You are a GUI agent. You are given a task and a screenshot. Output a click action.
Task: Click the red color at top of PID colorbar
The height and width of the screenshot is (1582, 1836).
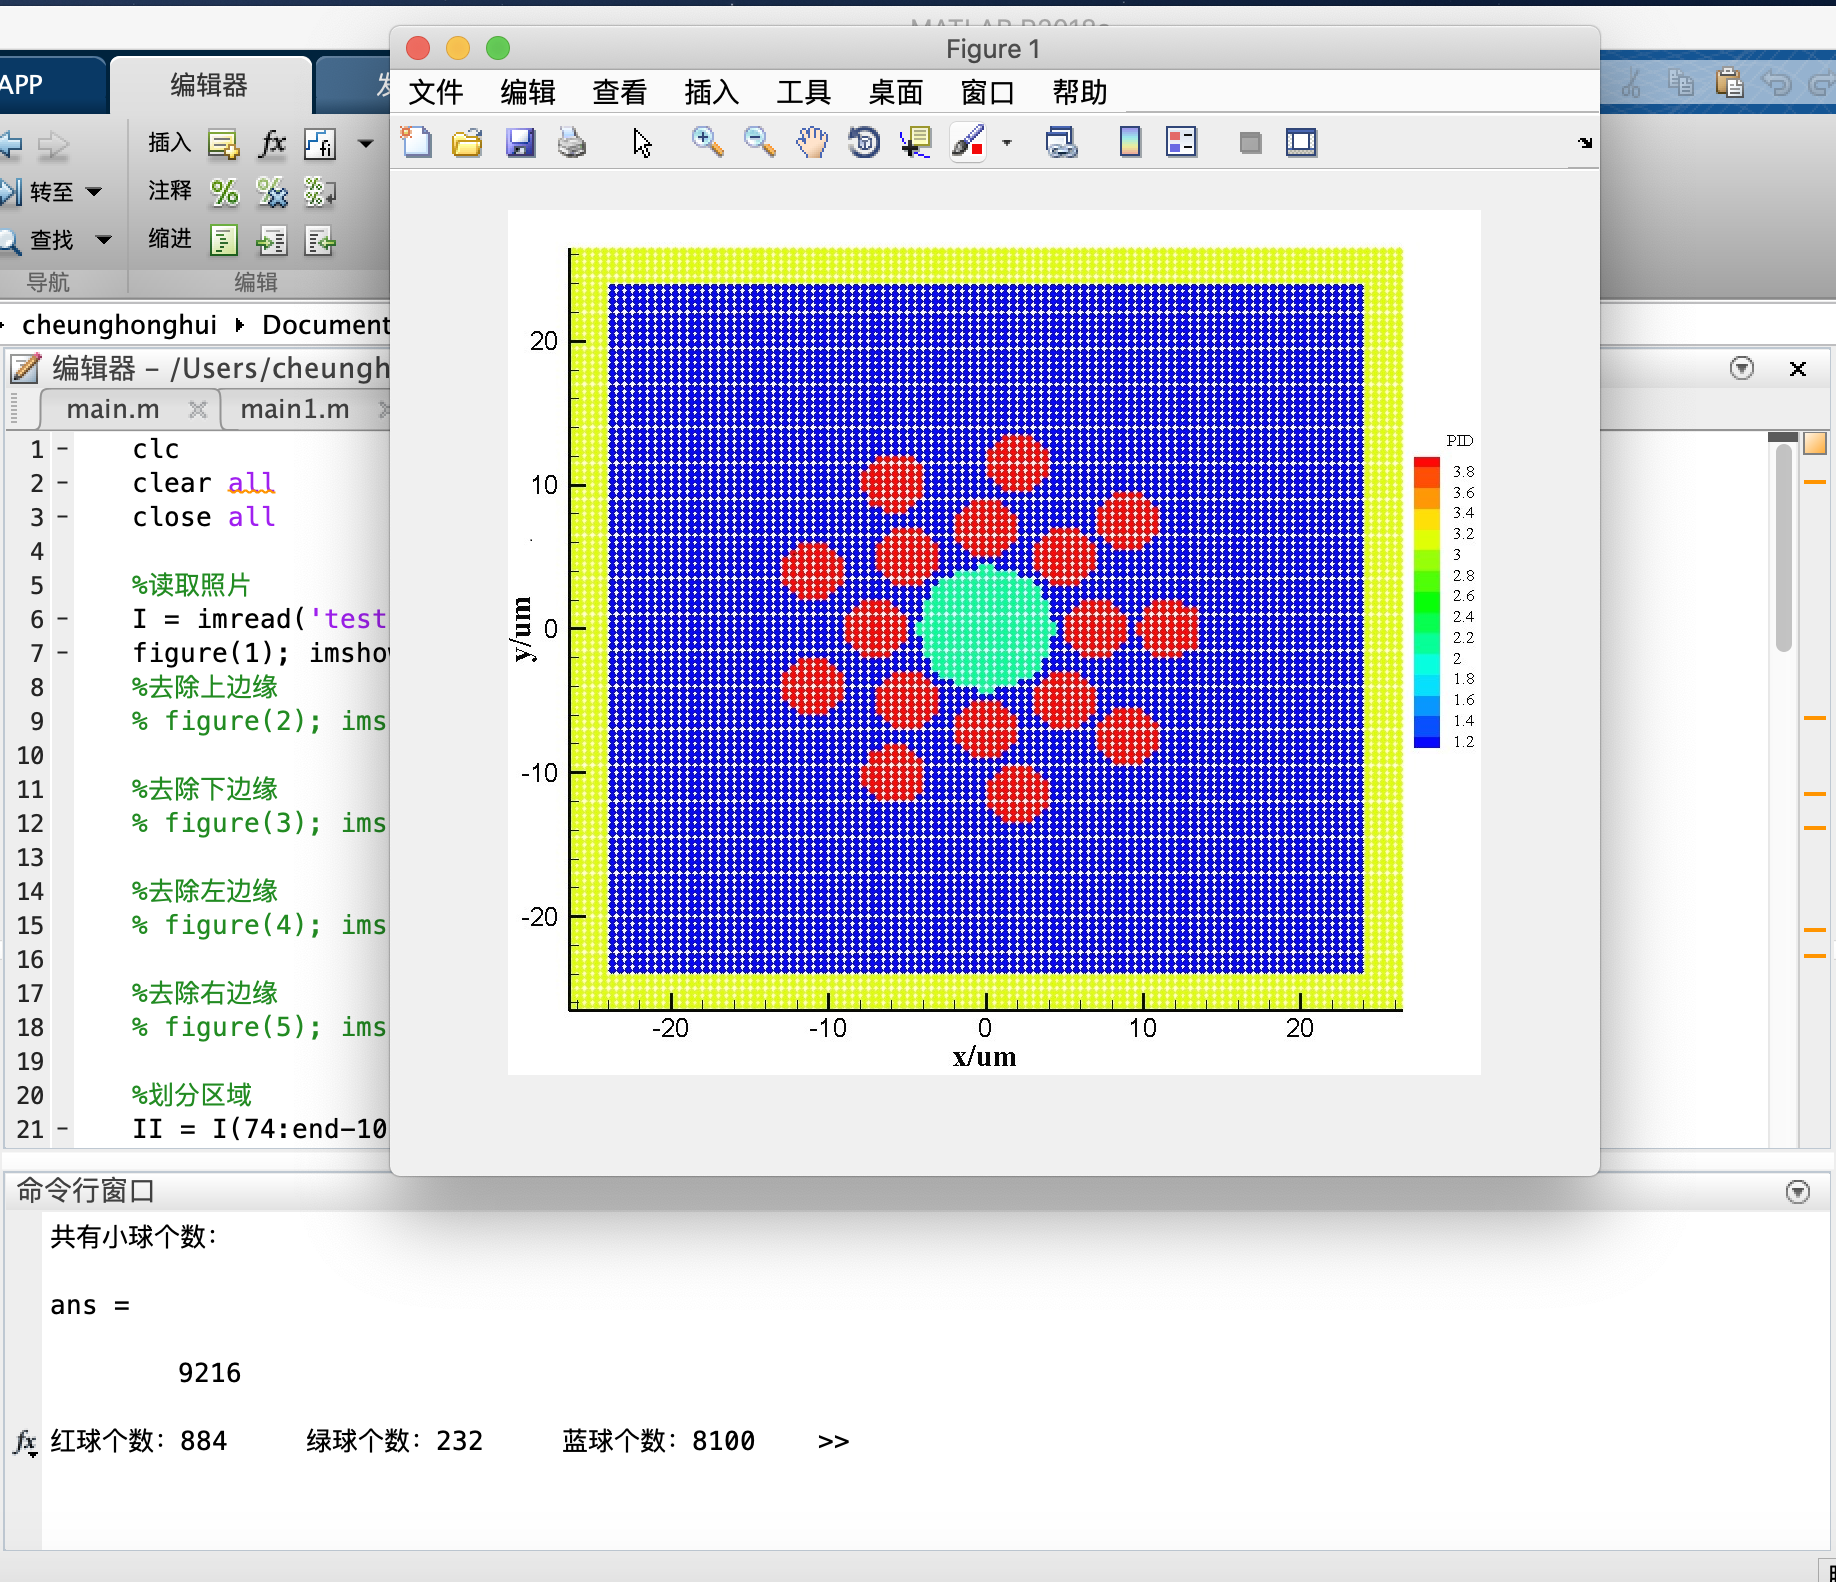[1427, 464]
